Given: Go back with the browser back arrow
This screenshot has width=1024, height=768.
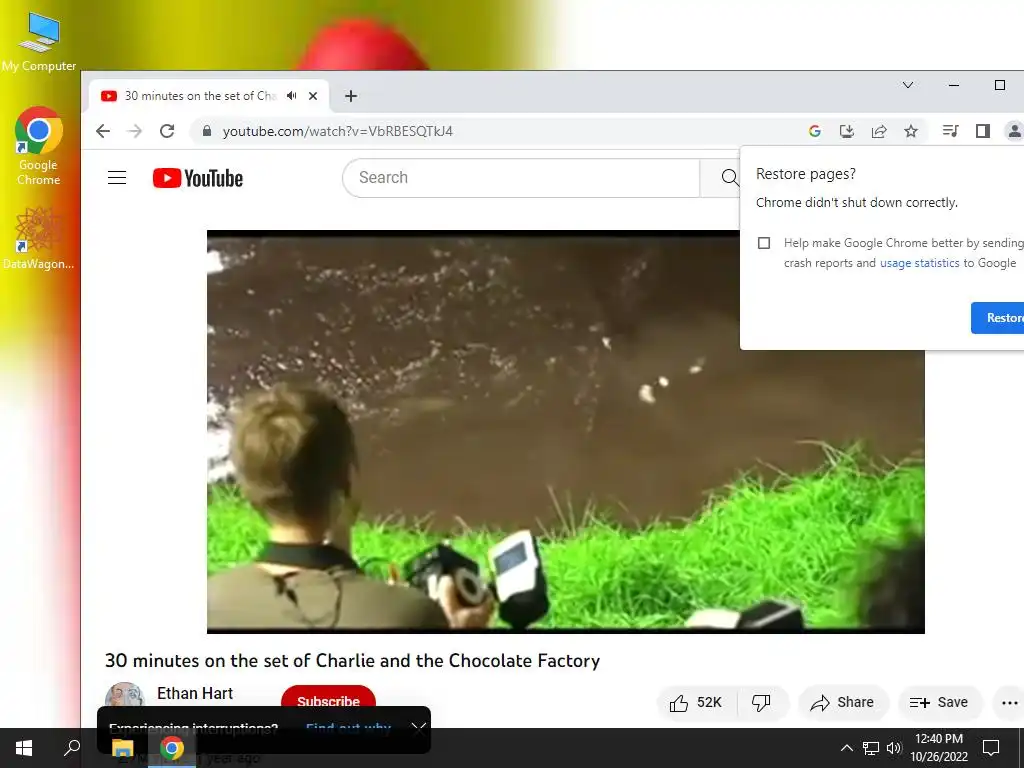Looking at the screenshot, I should point(103,131).
